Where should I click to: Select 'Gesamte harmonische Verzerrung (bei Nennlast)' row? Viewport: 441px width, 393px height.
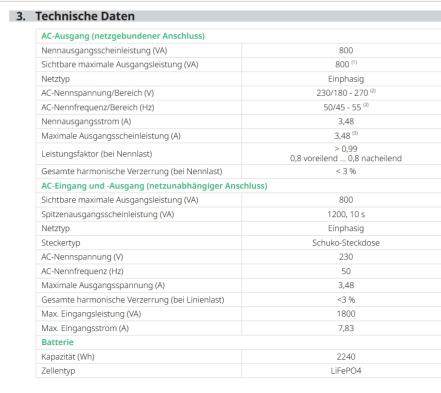238,171
